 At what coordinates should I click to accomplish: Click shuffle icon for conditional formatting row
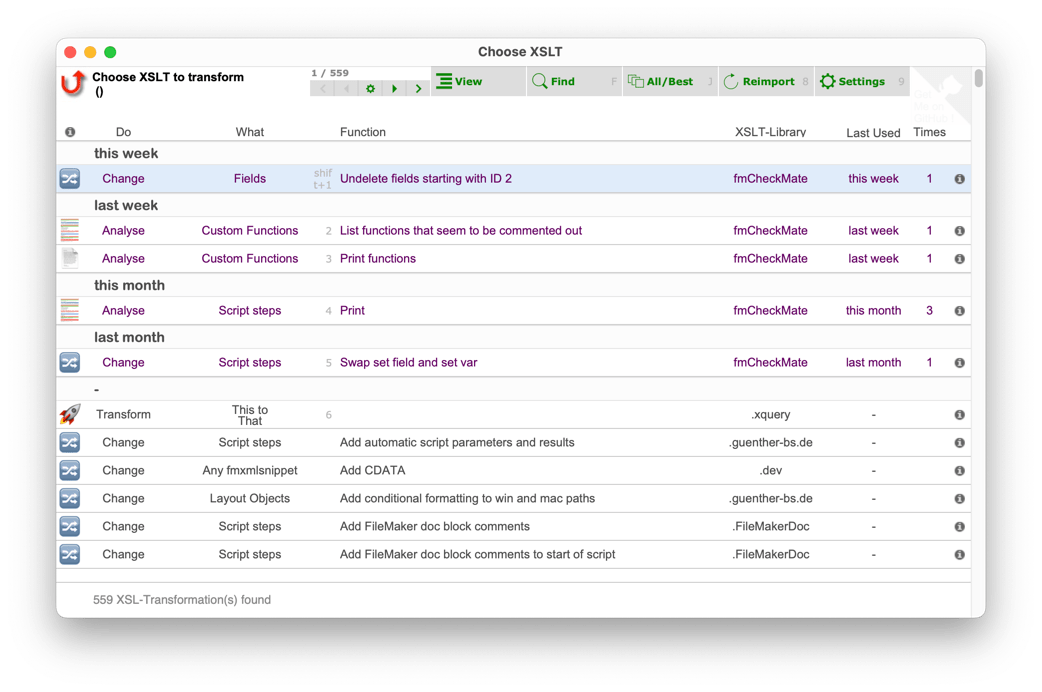(x=70, y=498)
